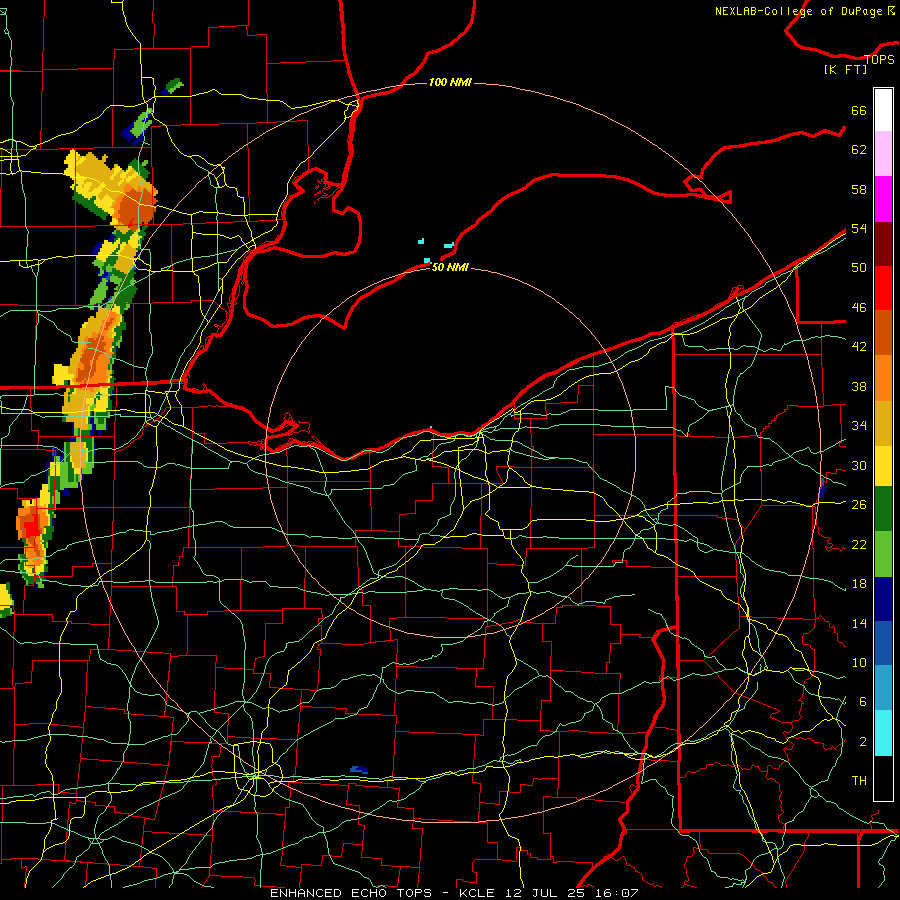
Task: Click the 'NEXLAB-College of DuPage' credit text
Action: pyautogui.click(x=799, y=11)
